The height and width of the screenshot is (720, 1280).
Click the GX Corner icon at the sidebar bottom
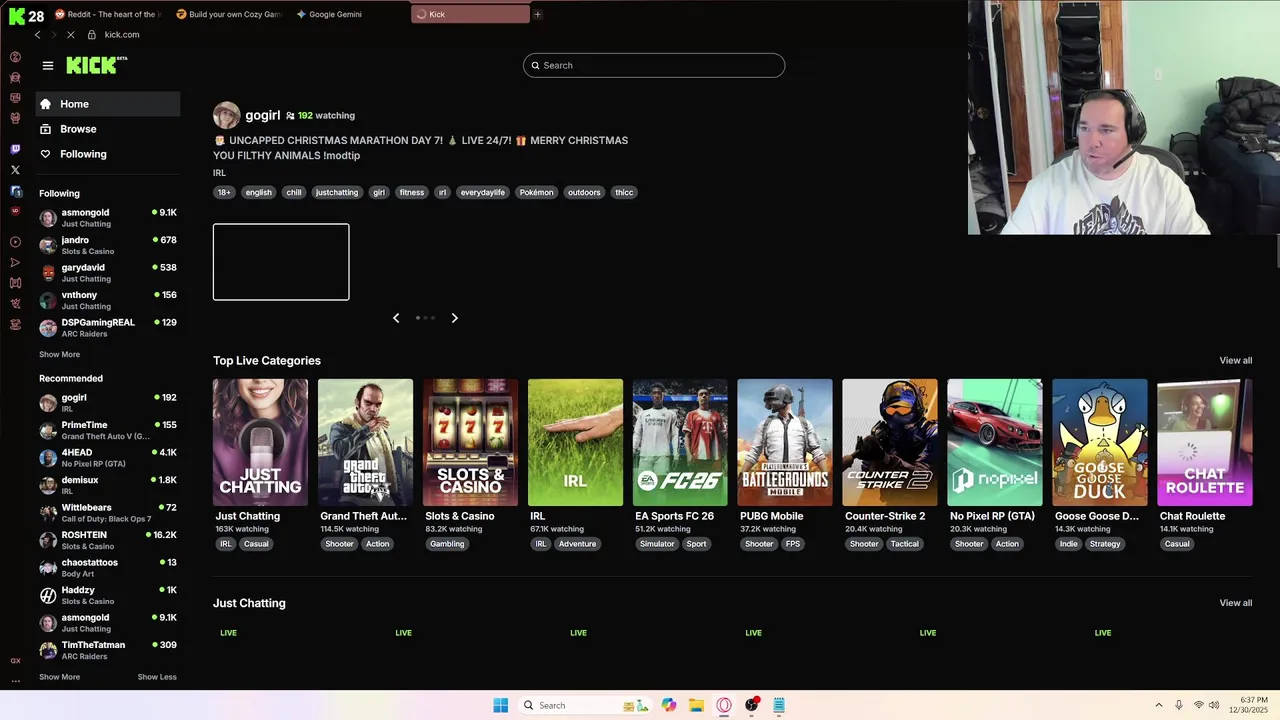tap(15, 661)
